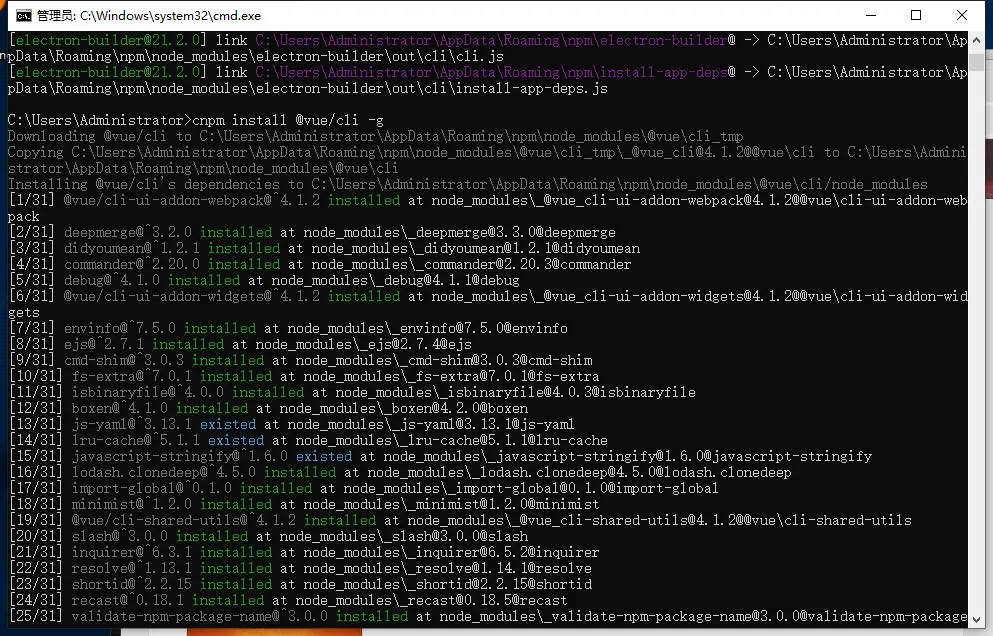Image resolution: width=993 pixels, height=636 pixels.
Task: Click the line starting 'Downloading @vue/cli'
Action: [x=376, y=136]
